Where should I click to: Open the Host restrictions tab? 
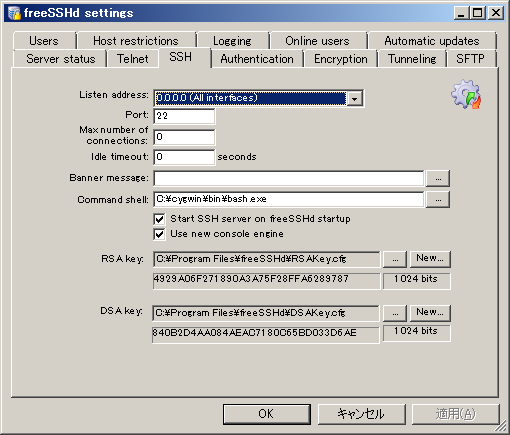click(136, 41)
